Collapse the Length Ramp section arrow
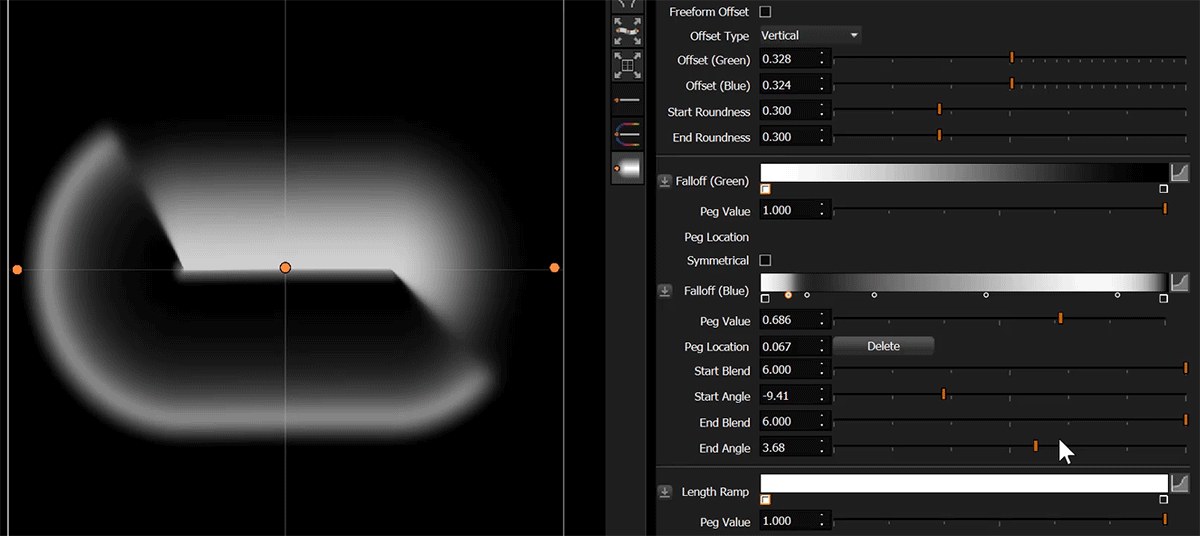This screenshot has width=1200, height=536. click(x=665, y=492)
